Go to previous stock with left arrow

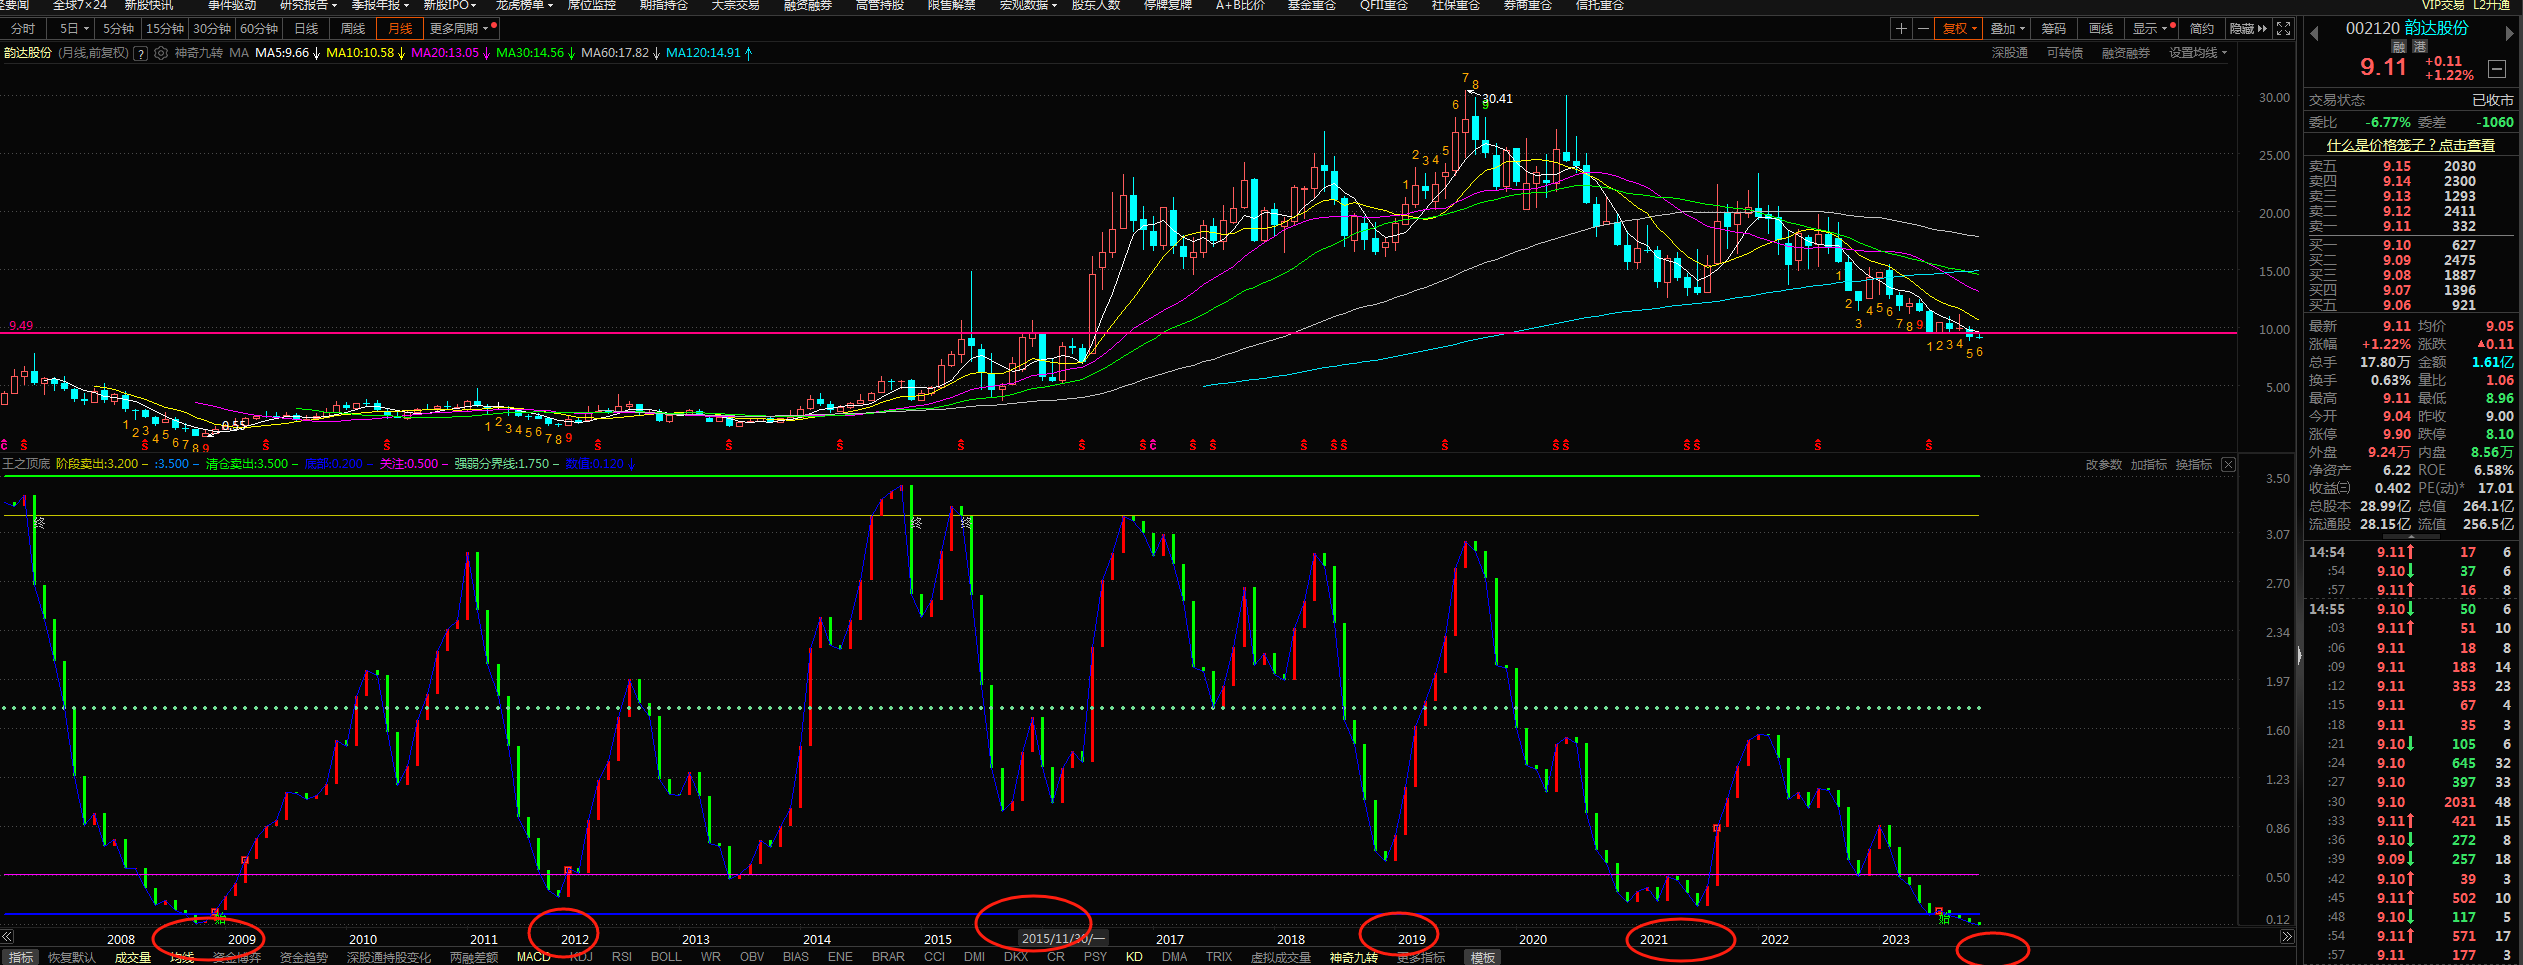[2314, 34]
